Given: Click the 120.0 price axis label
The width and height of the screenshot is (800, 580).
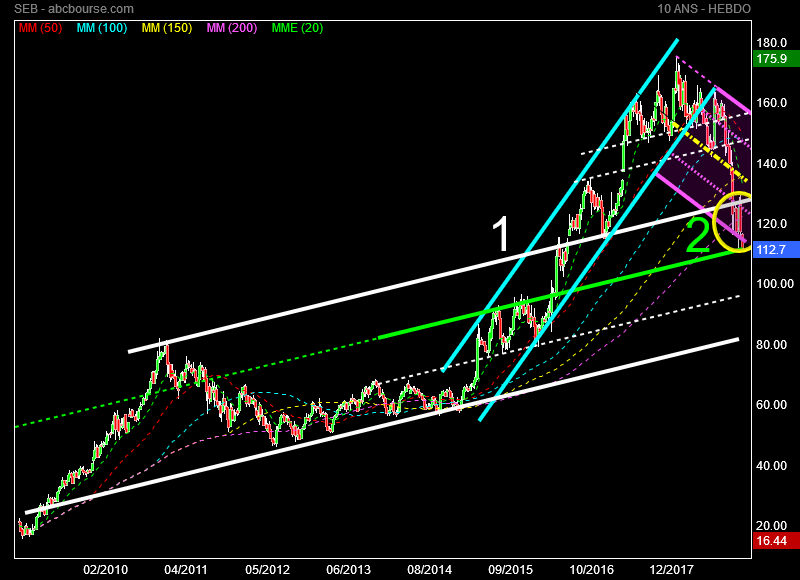Looking at the screenshot, I should click(x=771, y=224).
